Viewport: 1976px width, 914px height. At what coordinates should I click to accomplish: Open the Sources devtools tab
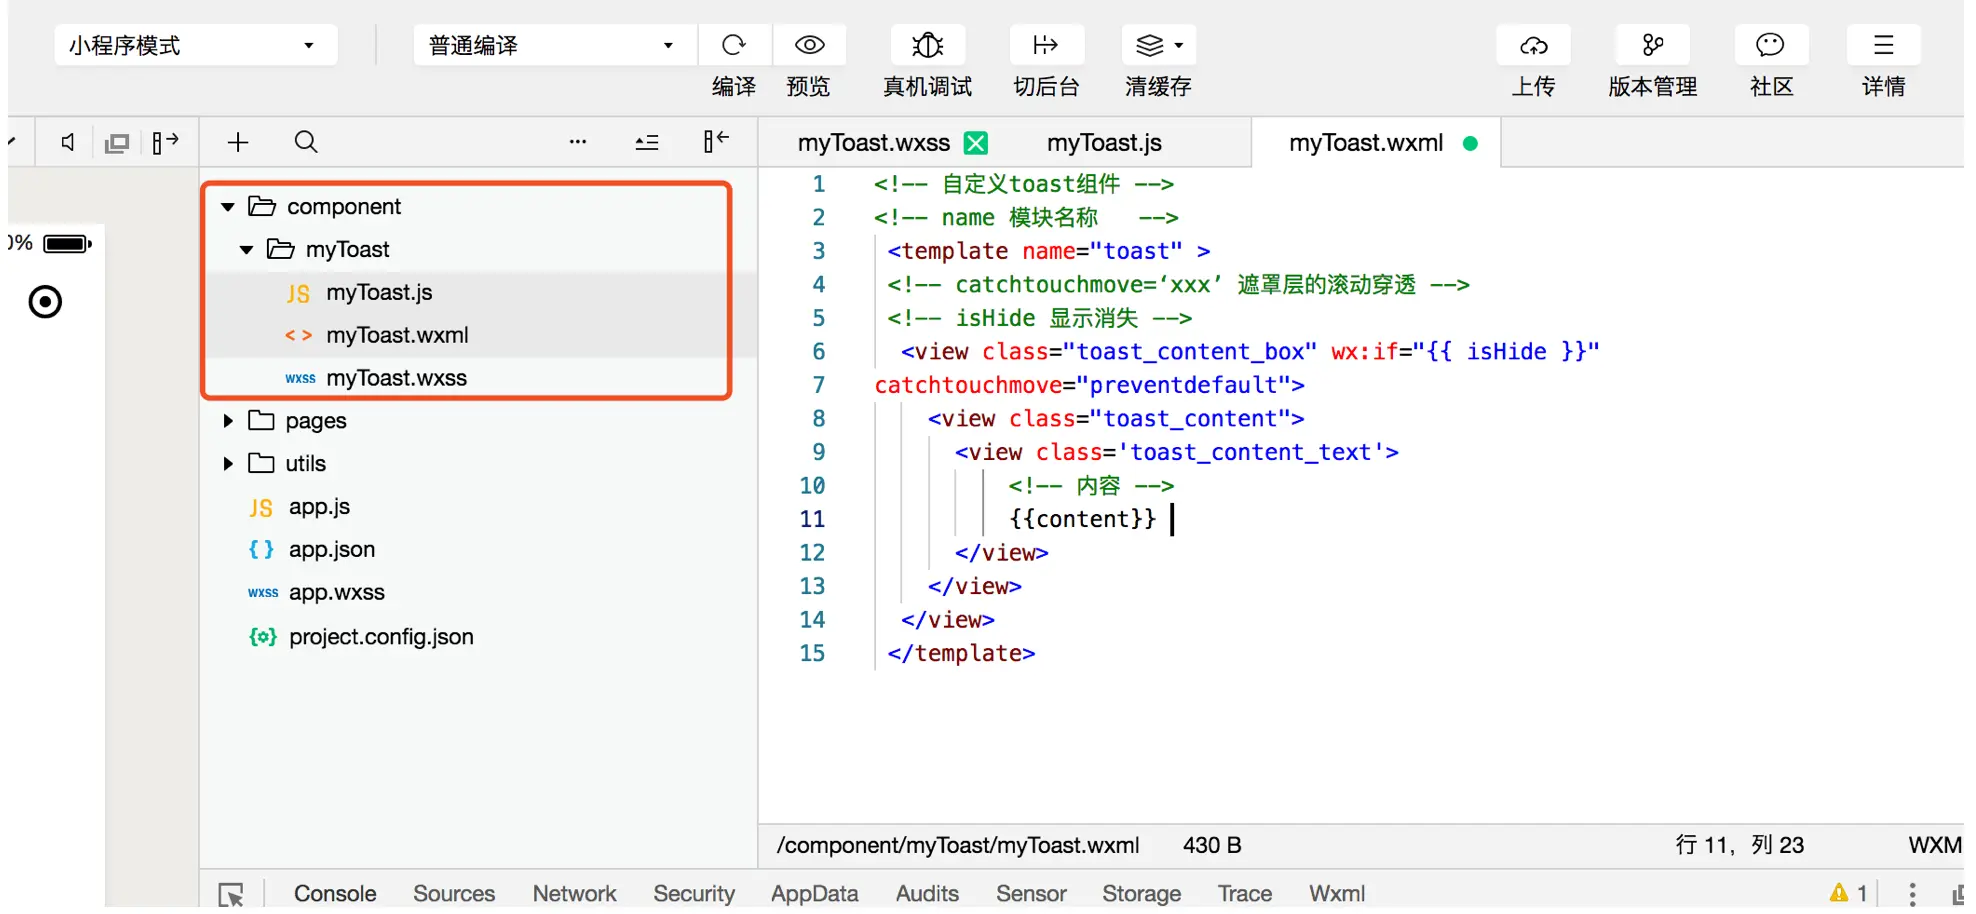454,893
